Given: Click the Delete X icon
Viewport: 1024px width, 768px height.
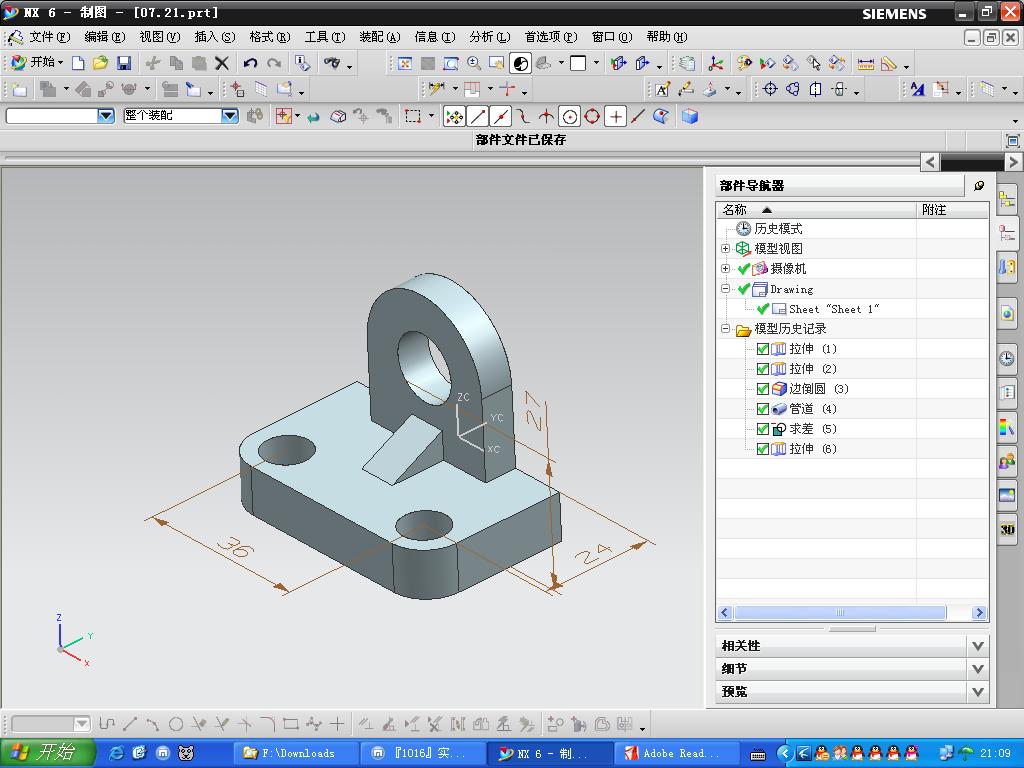Looking at the screenshot, I should point(222,63).
